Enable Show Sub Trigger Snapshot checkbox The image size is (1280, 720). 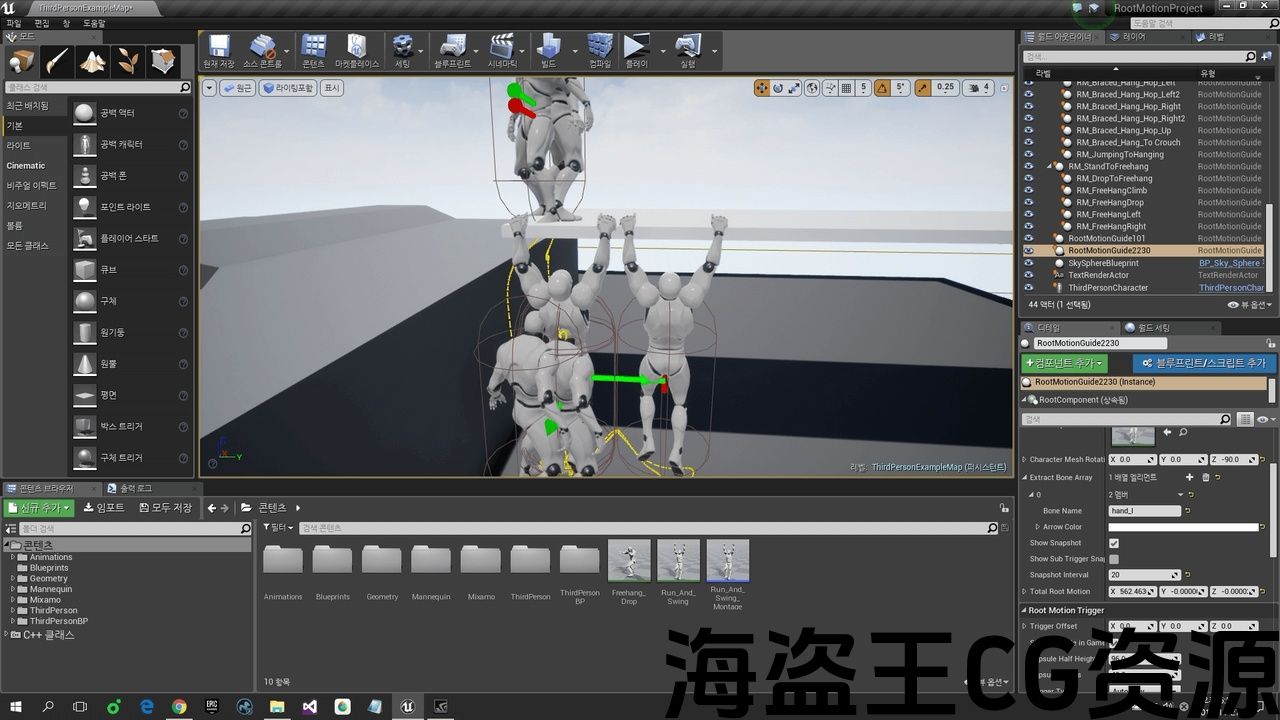1114,559
